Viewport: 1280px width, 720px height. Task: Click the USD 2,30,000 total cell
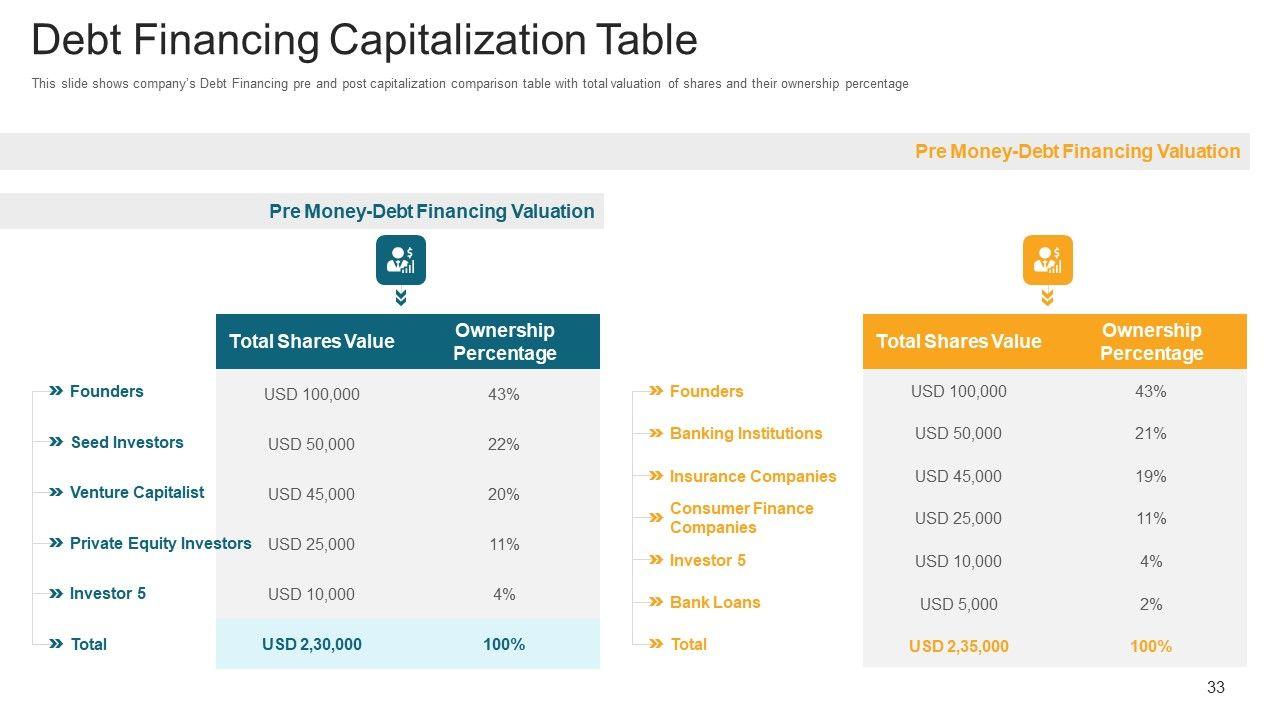[312, 644]
